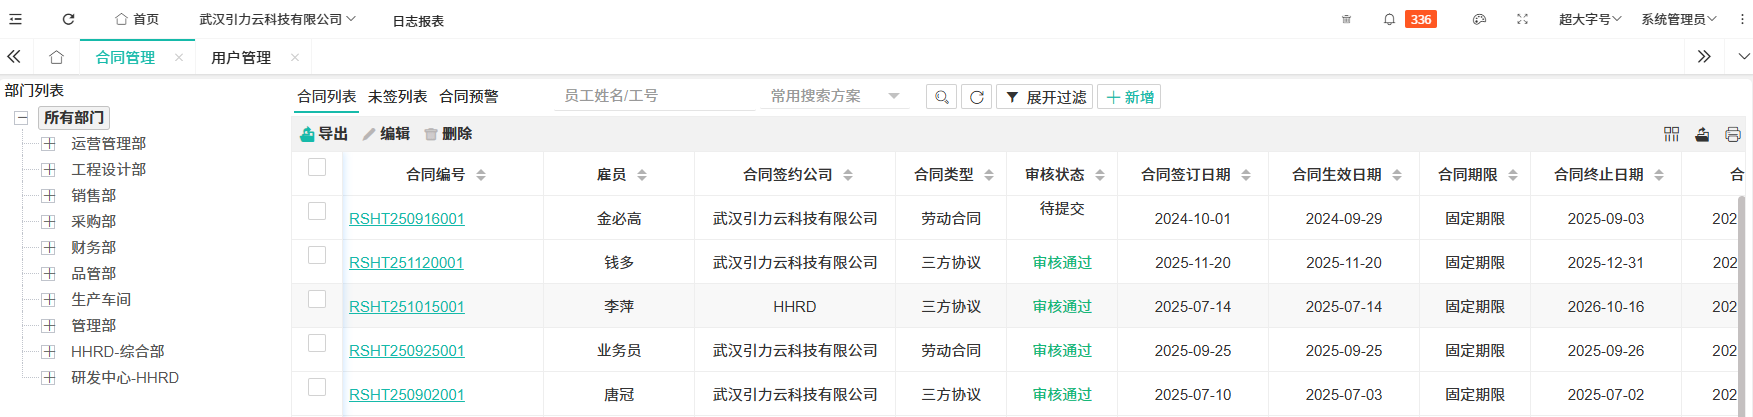Click the print icon above the table
The image size is (1753, 417).
[x=1732, y=134]
